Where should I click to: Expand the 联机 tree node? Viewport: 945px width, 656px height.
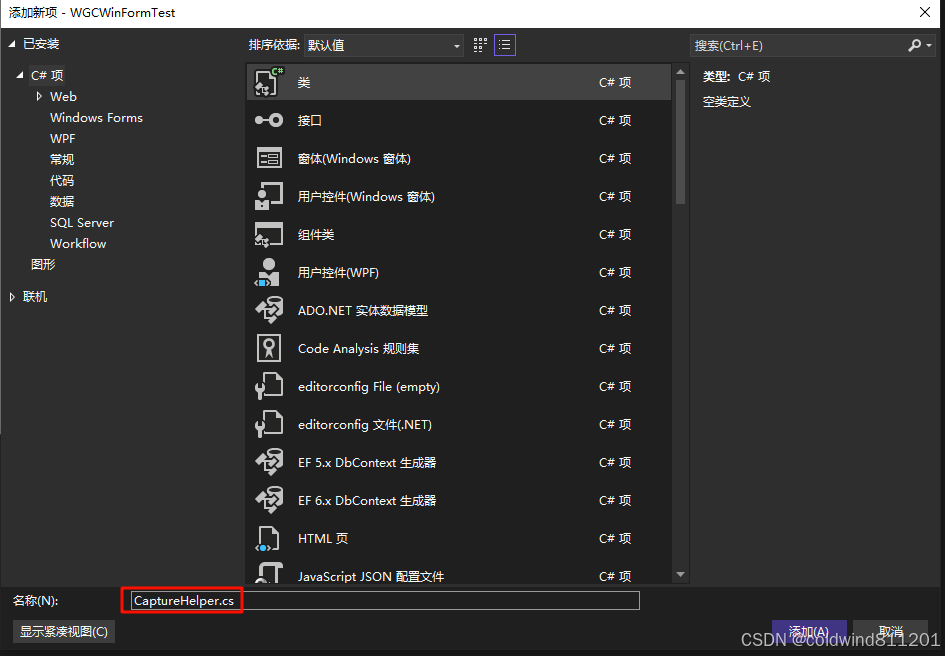click(x=12, y=297)
